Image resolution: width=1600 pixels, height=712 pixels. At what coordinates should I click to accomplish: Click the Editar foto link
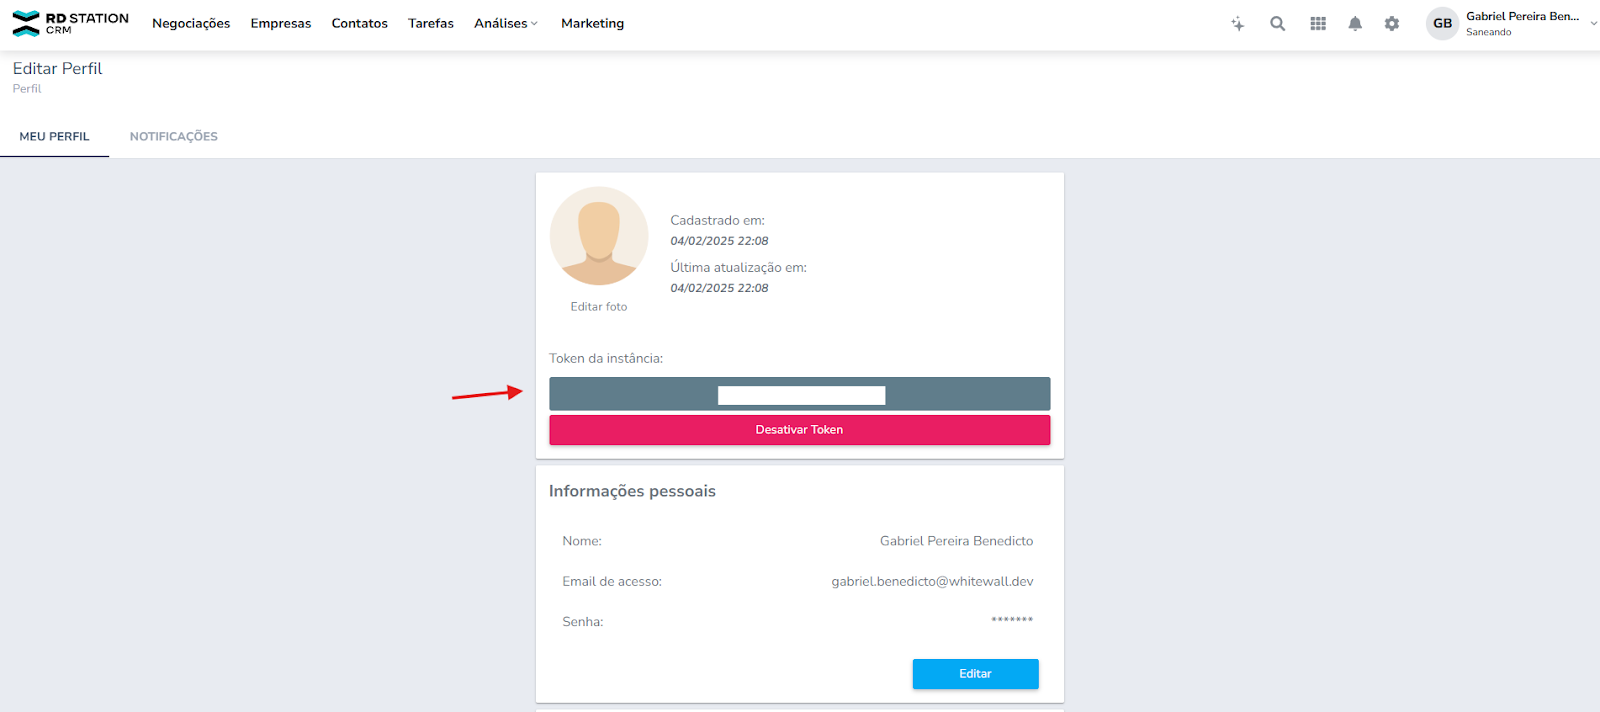tap(599, 307)
